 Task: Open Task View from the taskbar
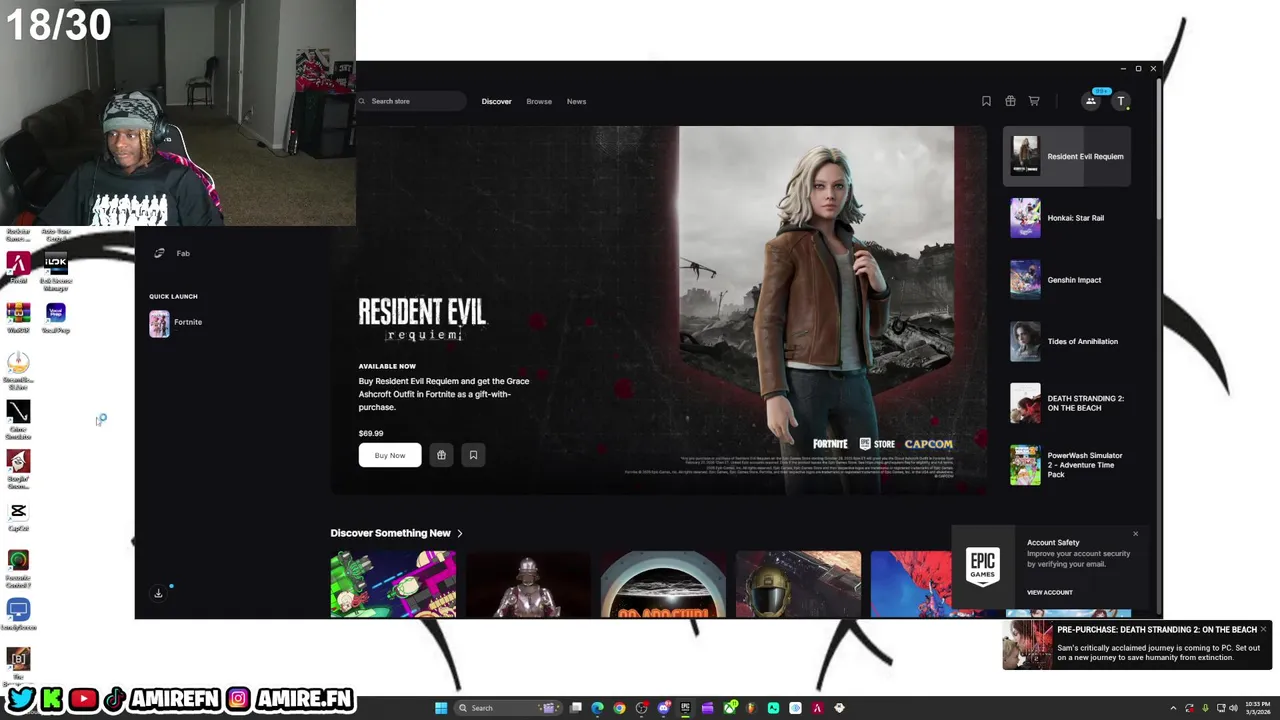click(575, 708)
